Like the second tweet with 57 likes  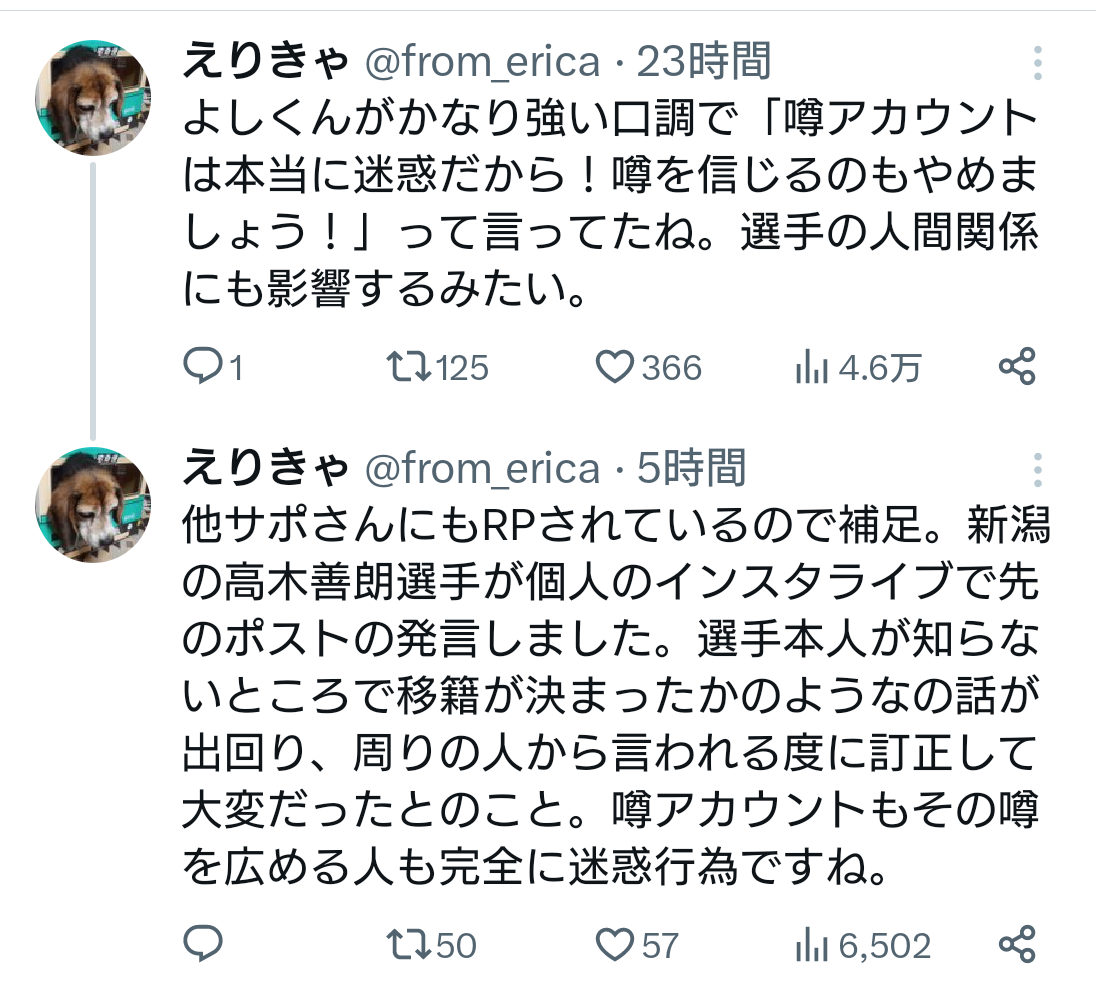615,943
